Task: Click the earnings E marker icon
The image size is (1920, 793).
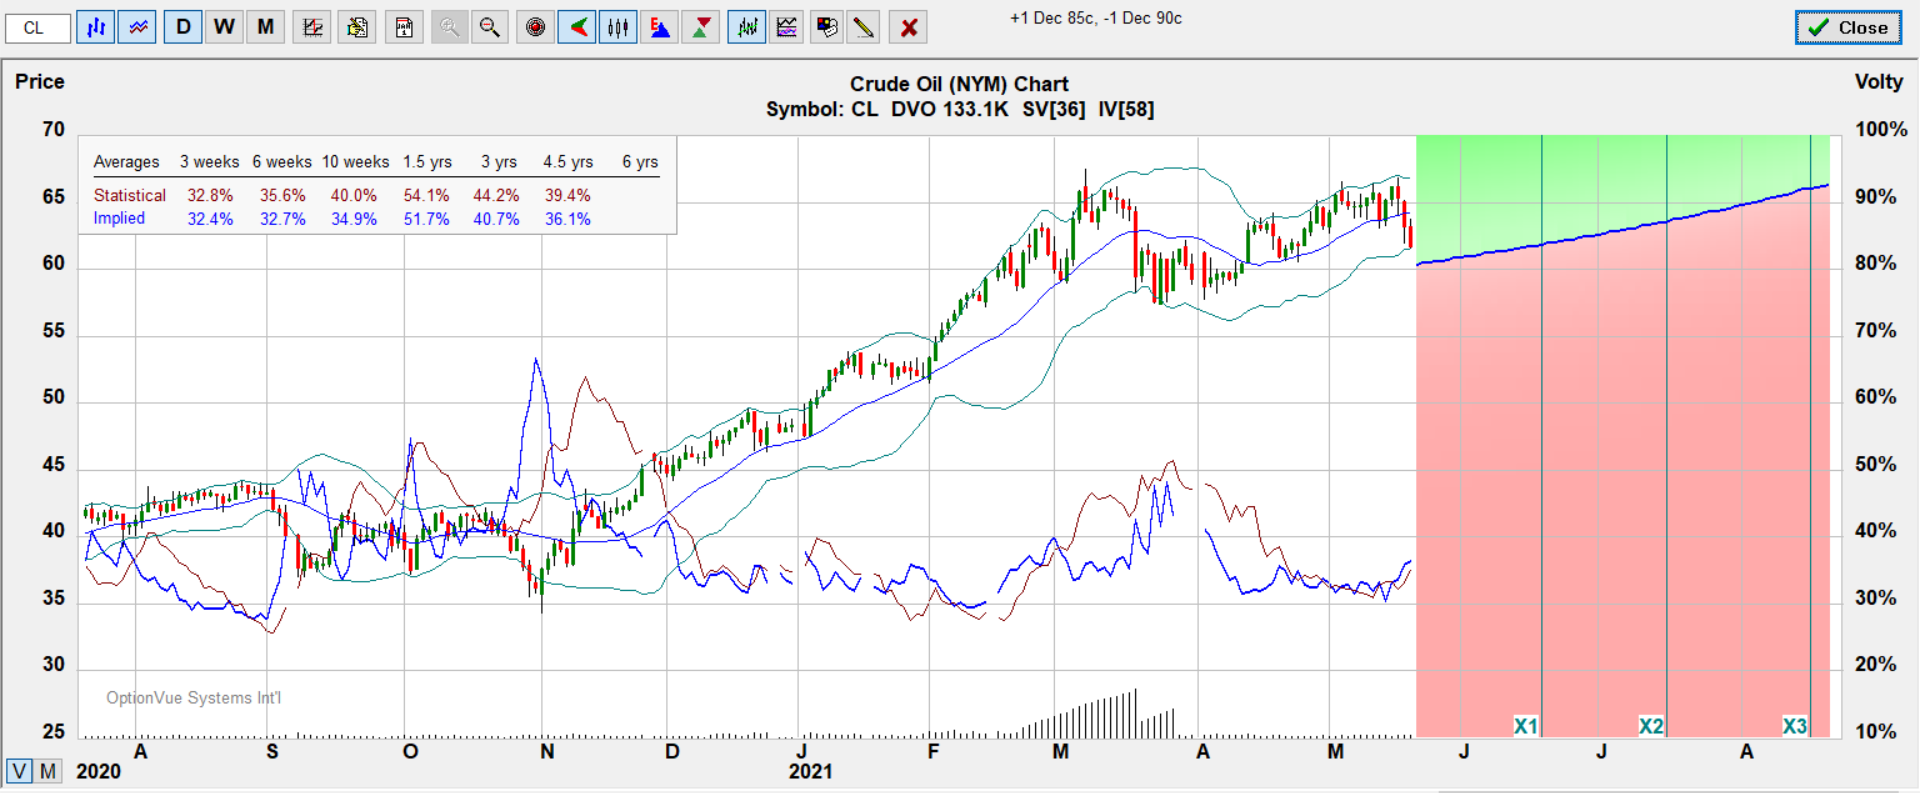Action: pos(659,27)
